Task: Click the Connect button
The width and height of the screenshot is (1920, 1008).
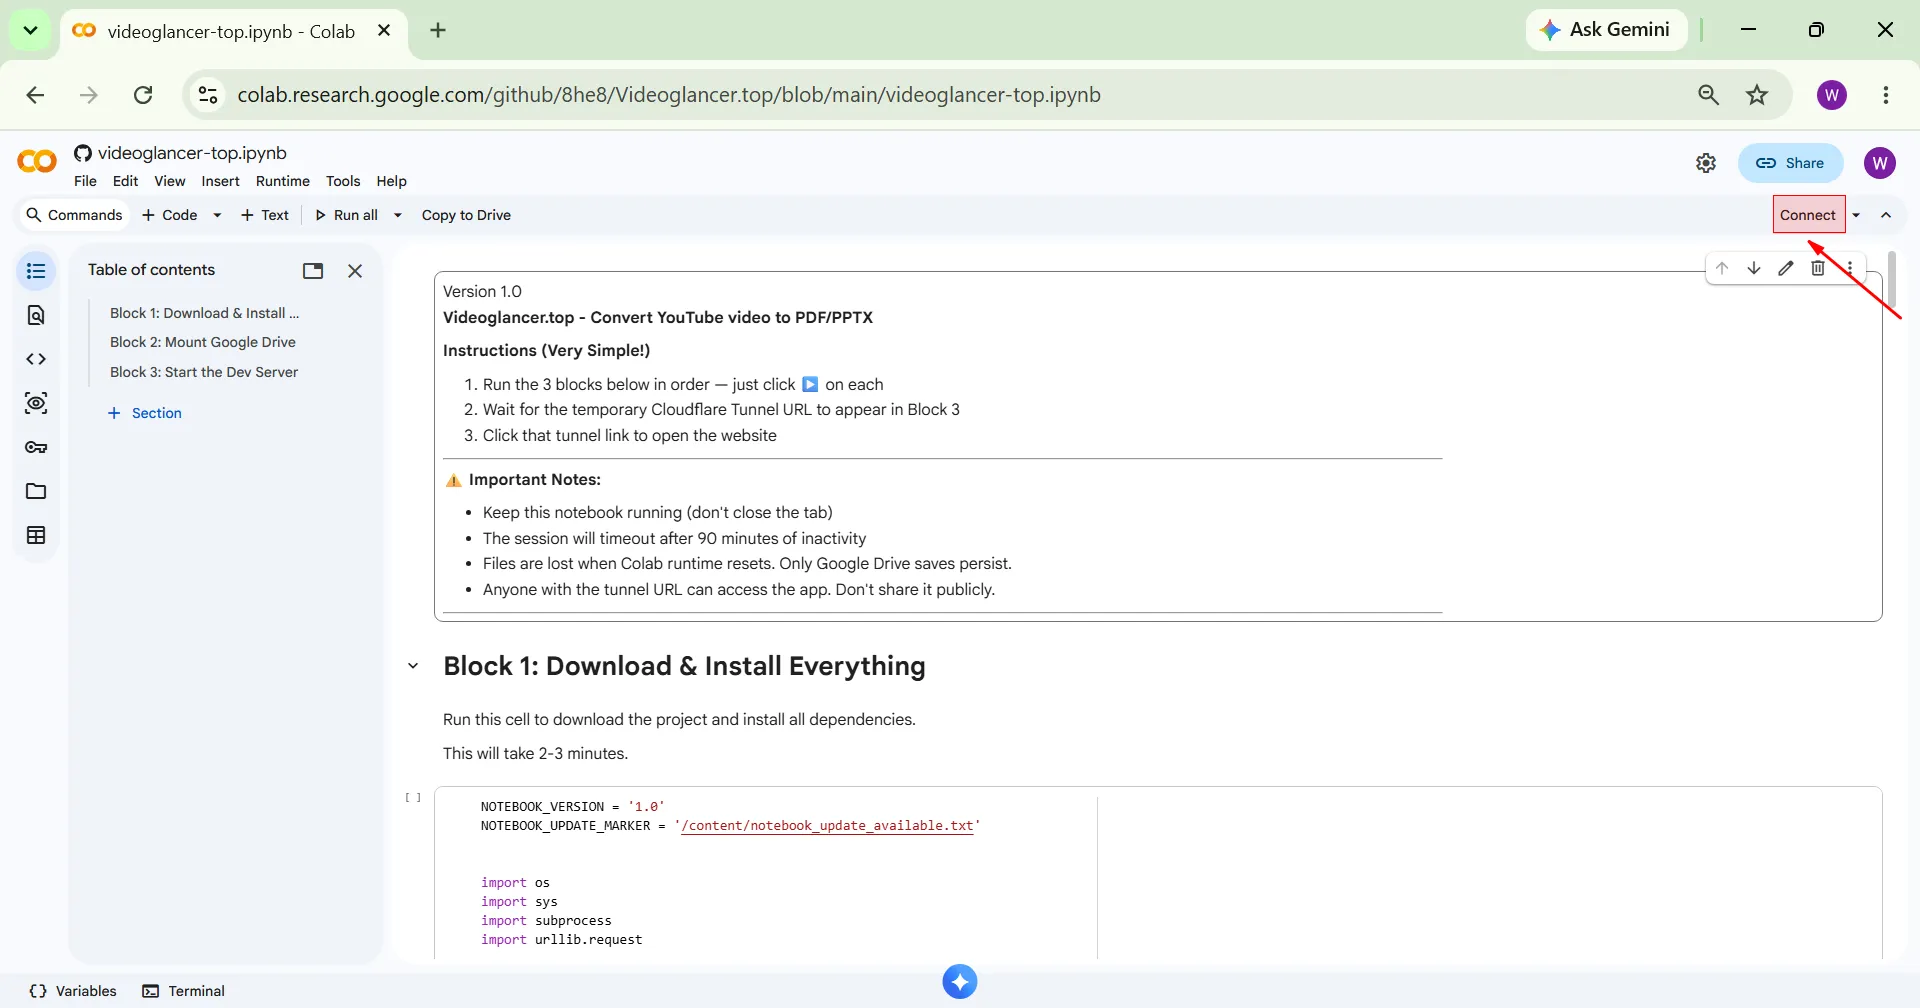Action: tap(1808, 215)
